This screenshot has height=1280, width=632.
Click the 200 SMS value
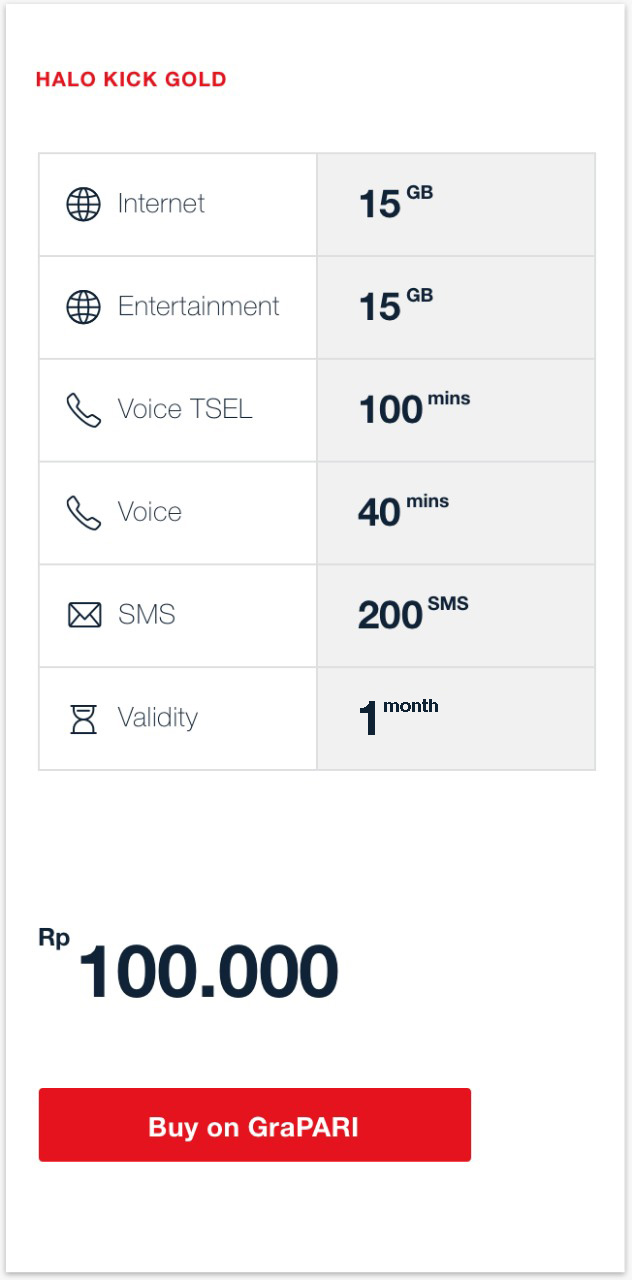click(412, 614)
